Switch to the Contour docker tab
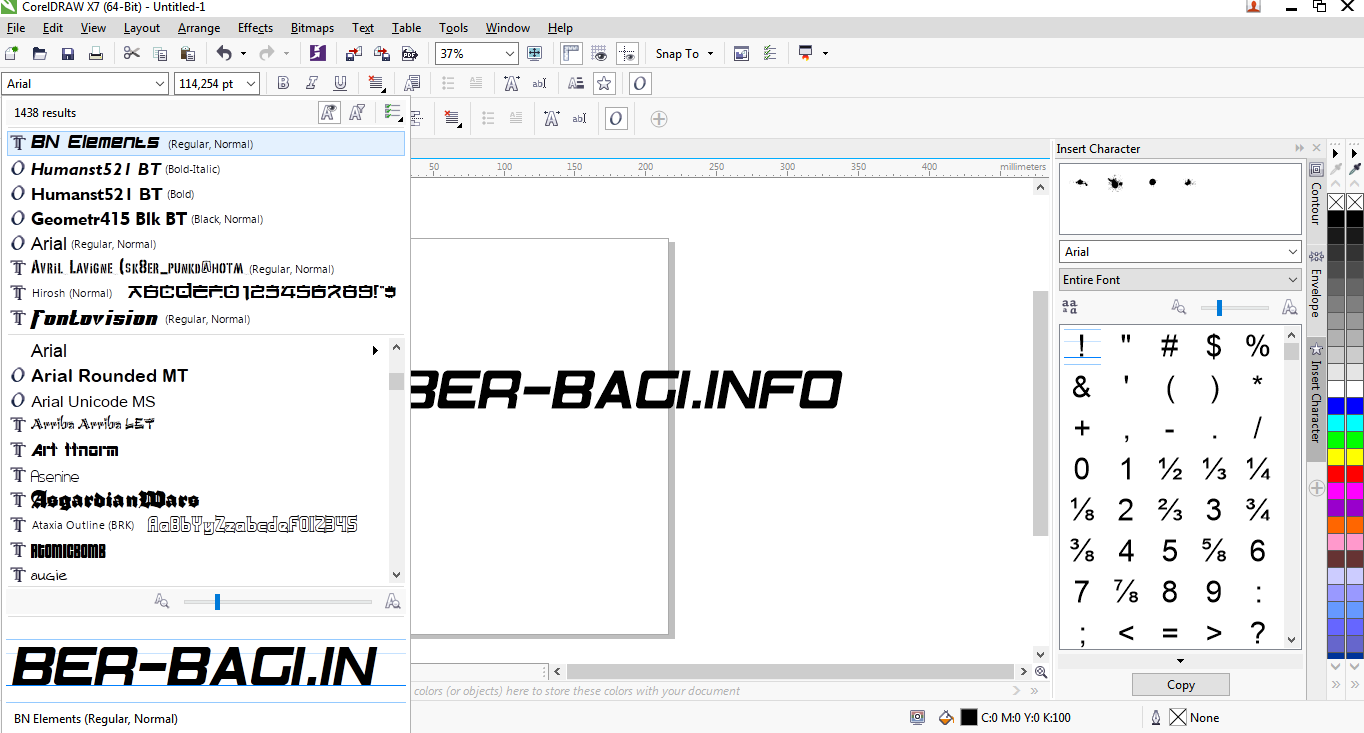Viewport: 1364px width, 733px height. pyautogui.click(x=1316, y=195)
